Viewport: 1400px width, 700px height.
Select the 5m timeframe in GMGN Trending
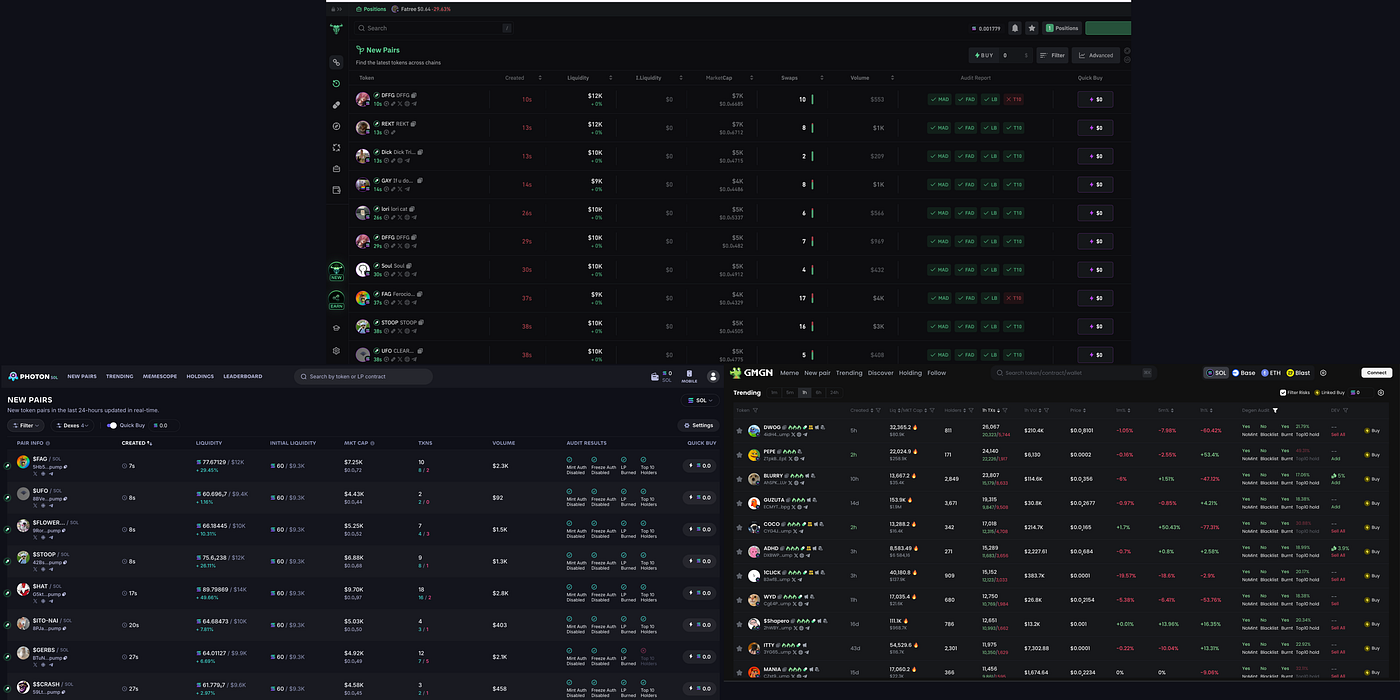789,393
